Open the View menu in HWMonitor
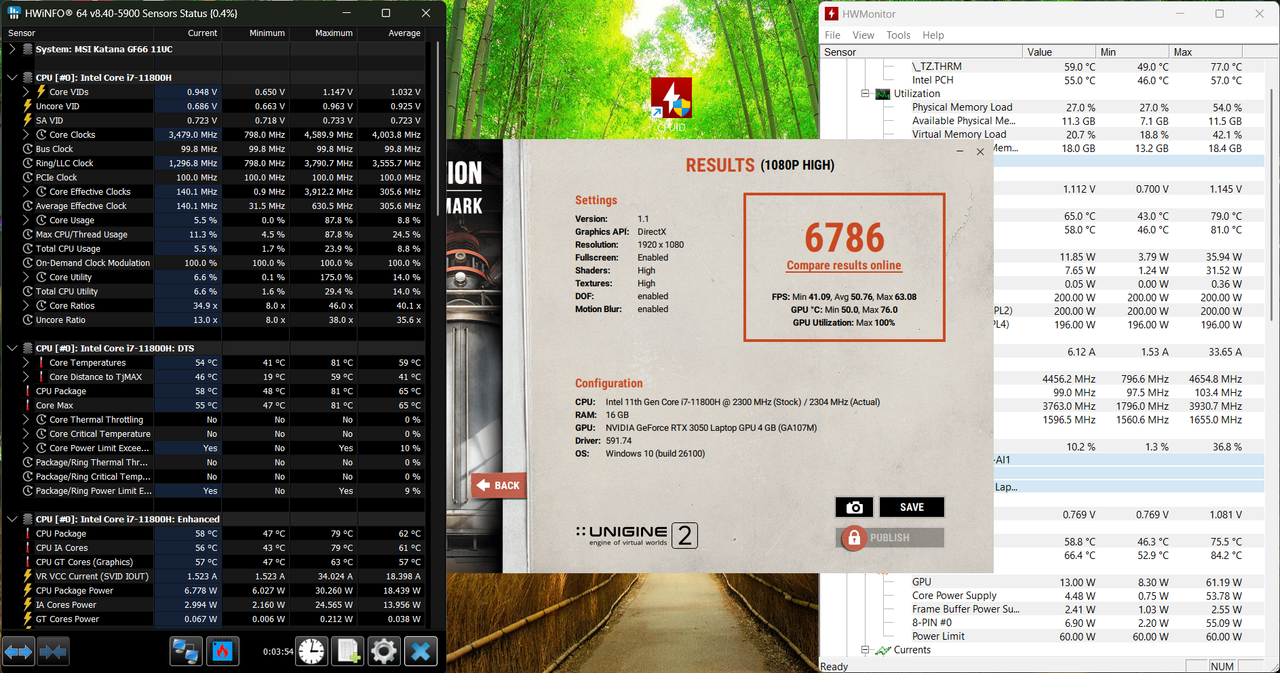Viewport: 1280px width, 673px height. (x=863, y=35)
